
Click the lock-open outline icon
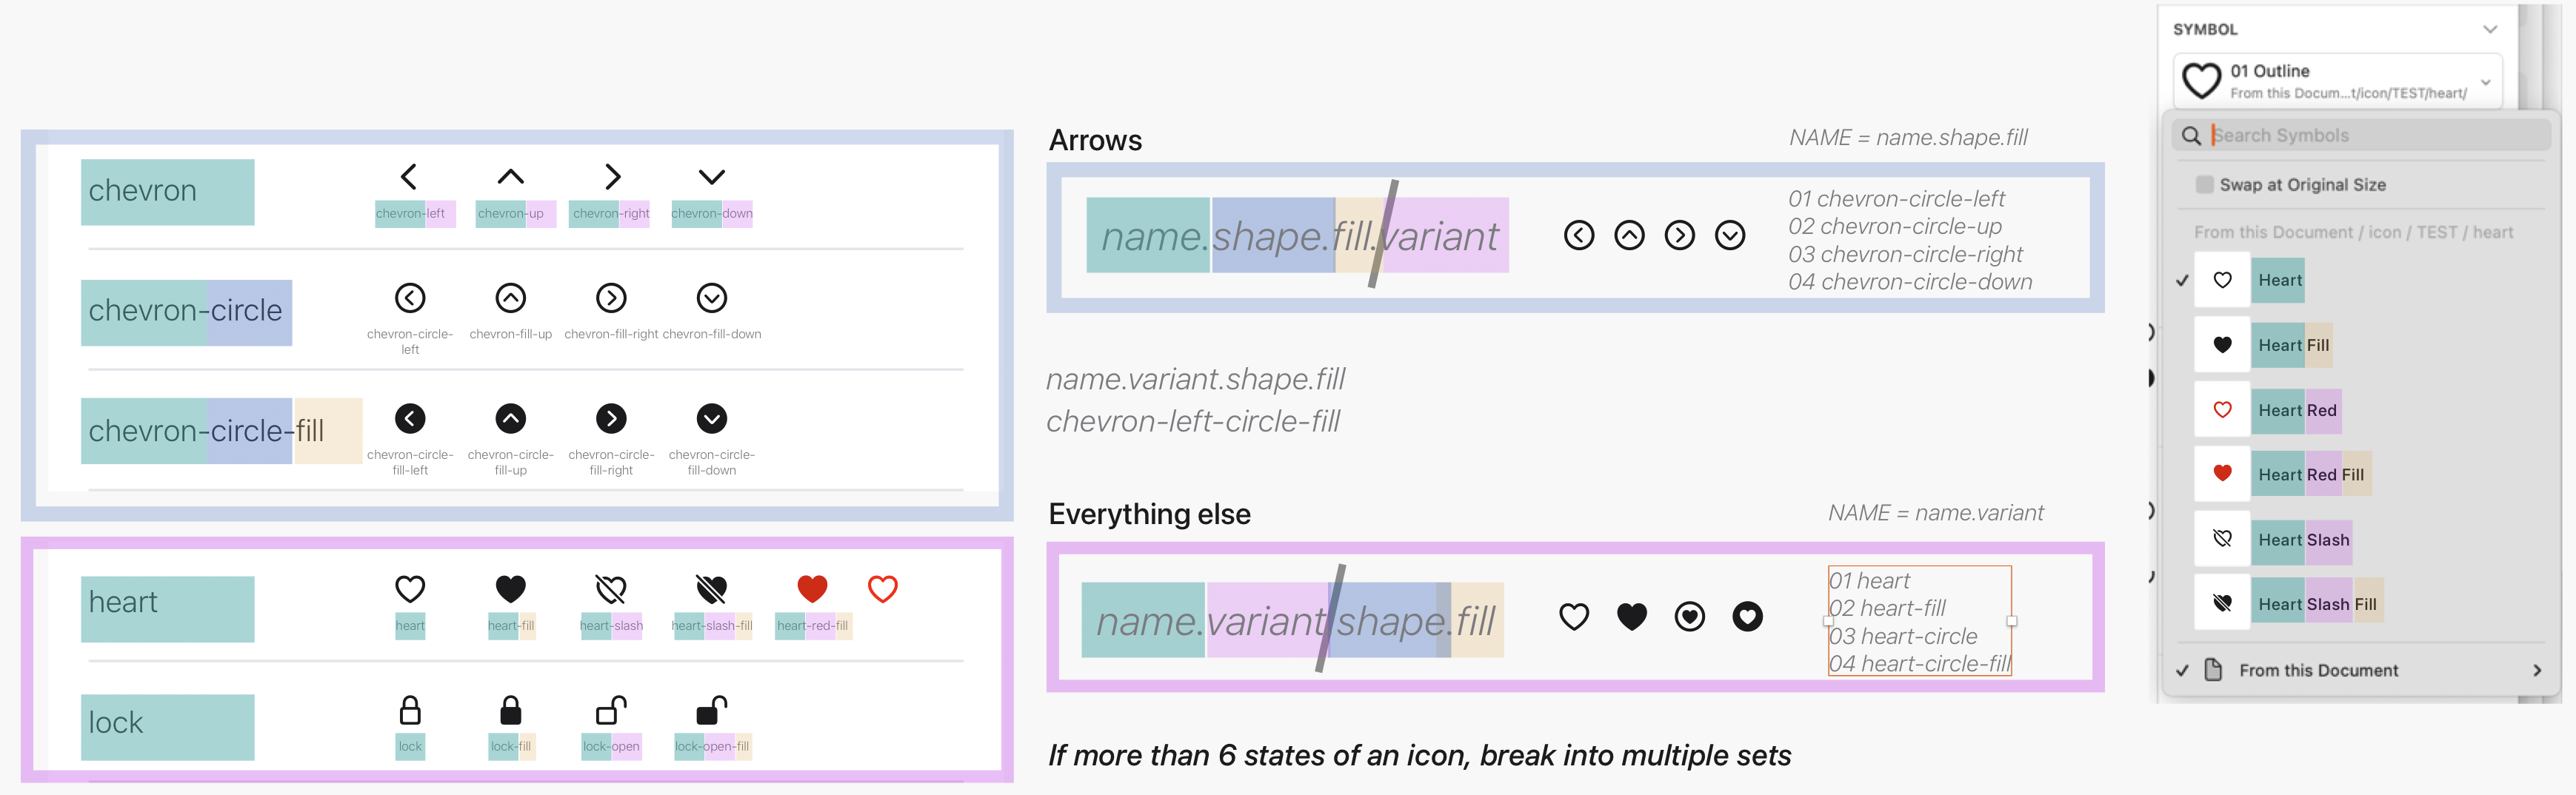(x=611, y=710)
